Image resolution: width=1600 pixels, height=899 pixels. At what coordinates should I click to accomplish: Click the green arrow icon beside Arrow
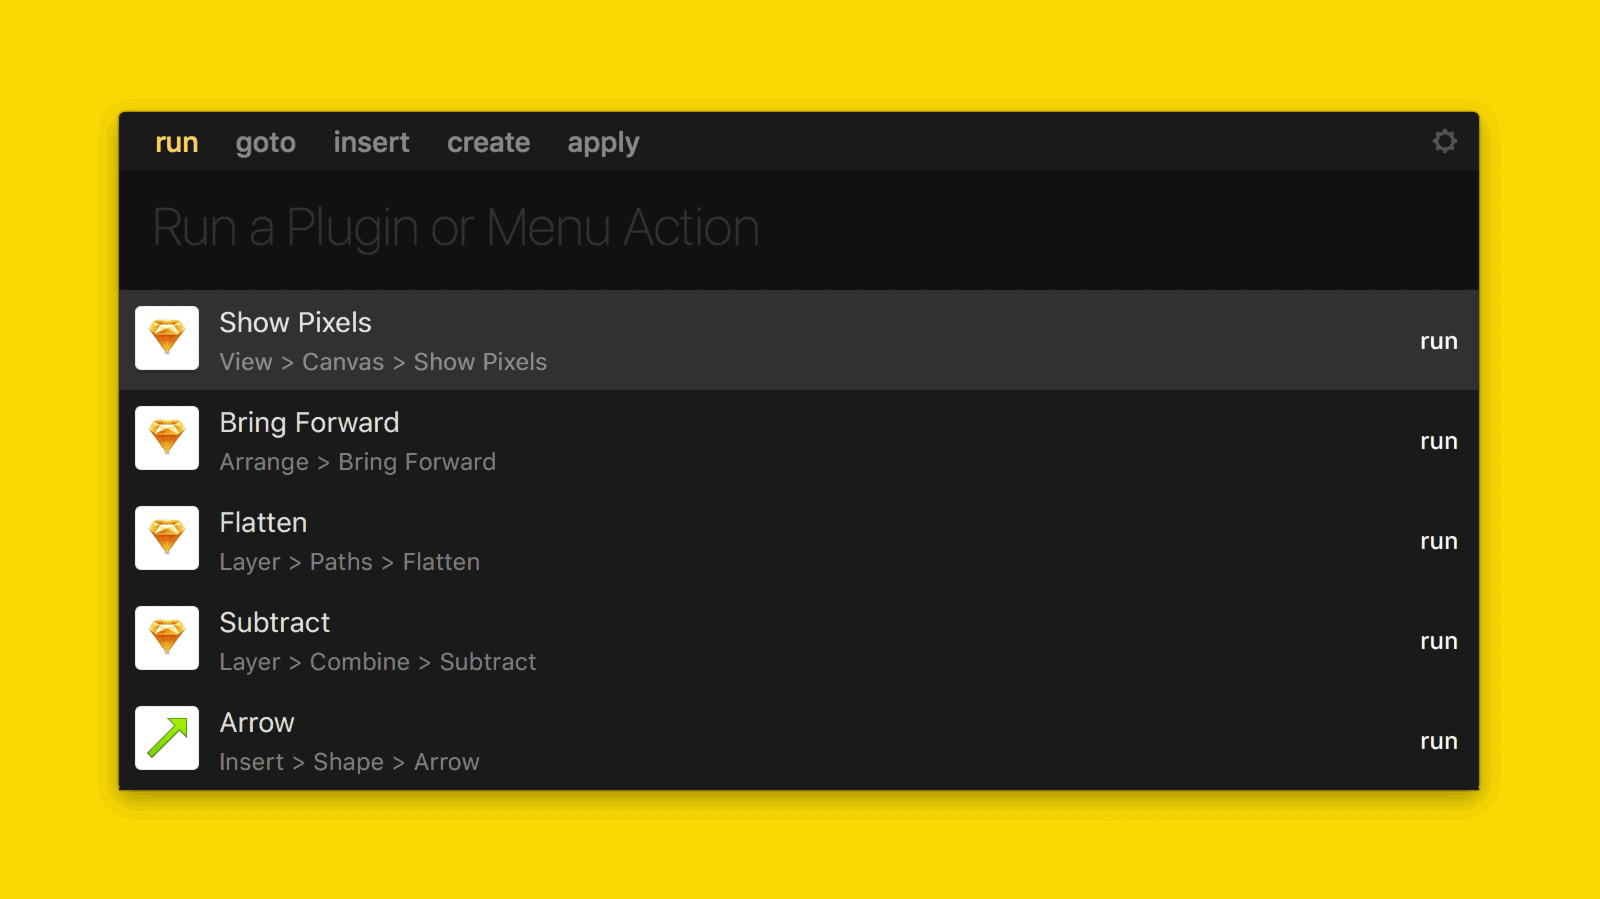click(167, 738)
